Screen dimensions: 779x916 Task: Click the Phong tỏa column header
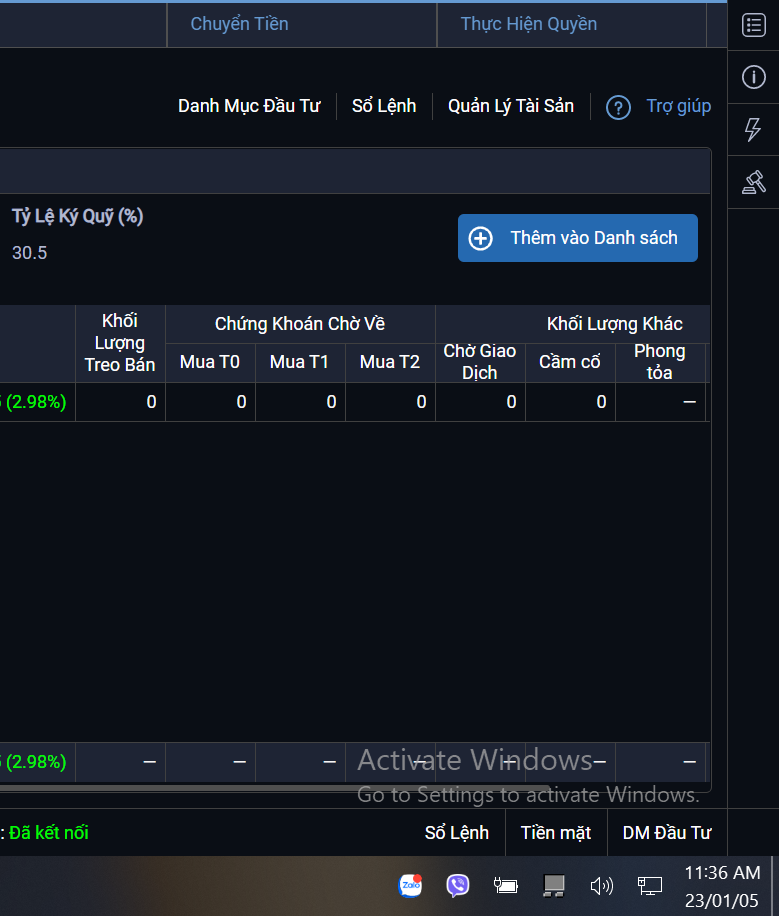[660, 362]
